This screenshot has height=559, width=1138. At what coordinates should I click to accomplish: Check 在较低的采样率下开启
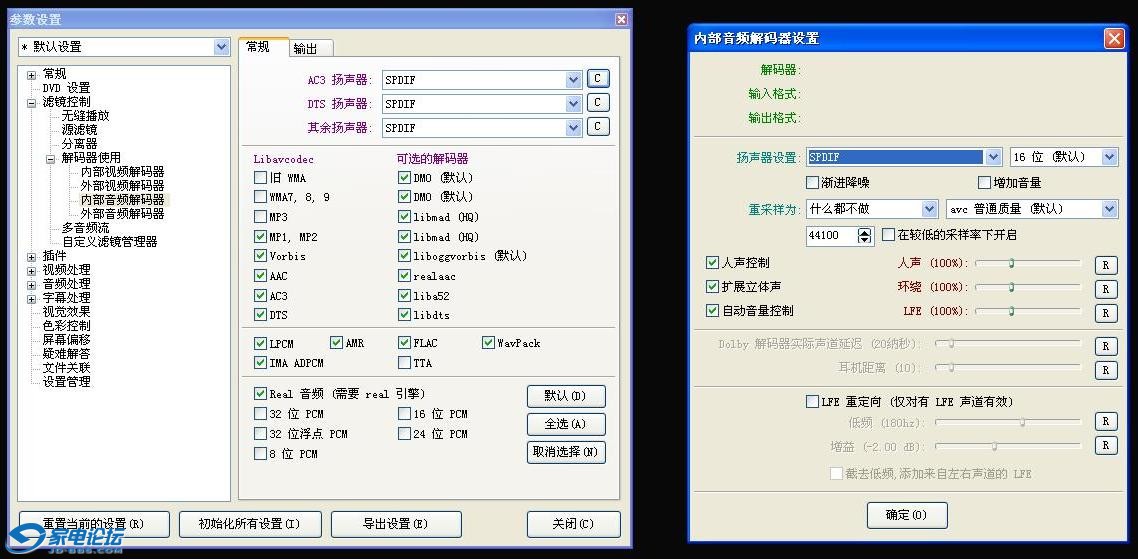click(x=888, y=234)
